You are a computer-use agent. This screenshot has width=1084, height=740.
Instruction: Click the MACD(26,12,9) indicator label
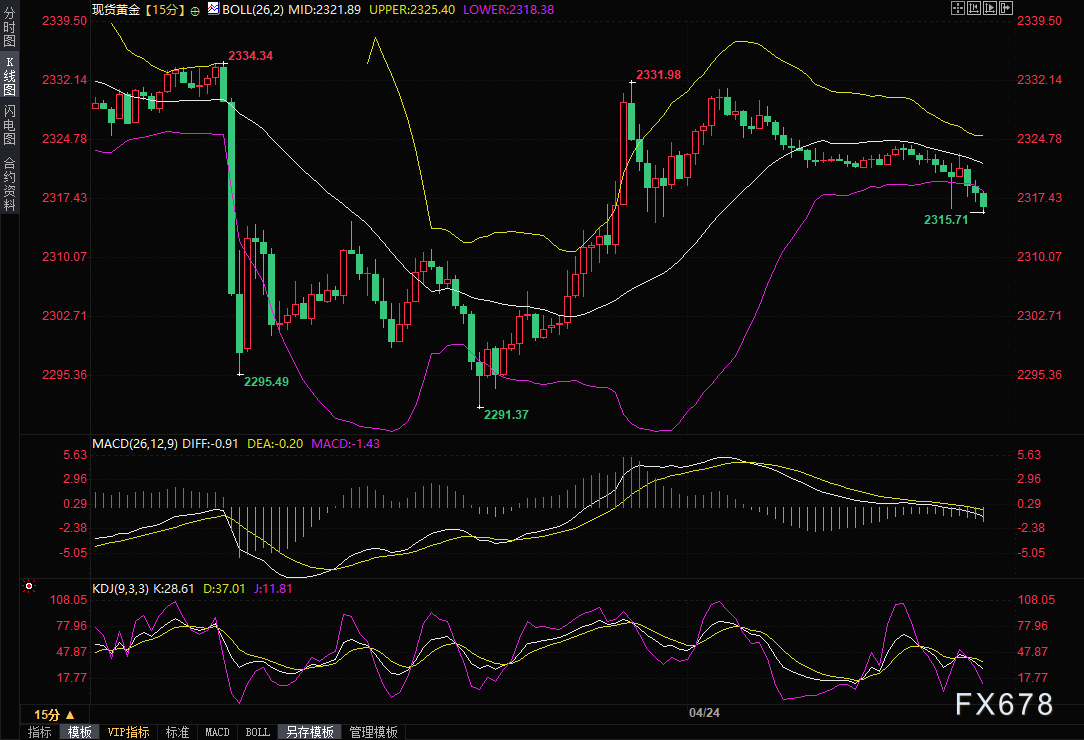135,444
